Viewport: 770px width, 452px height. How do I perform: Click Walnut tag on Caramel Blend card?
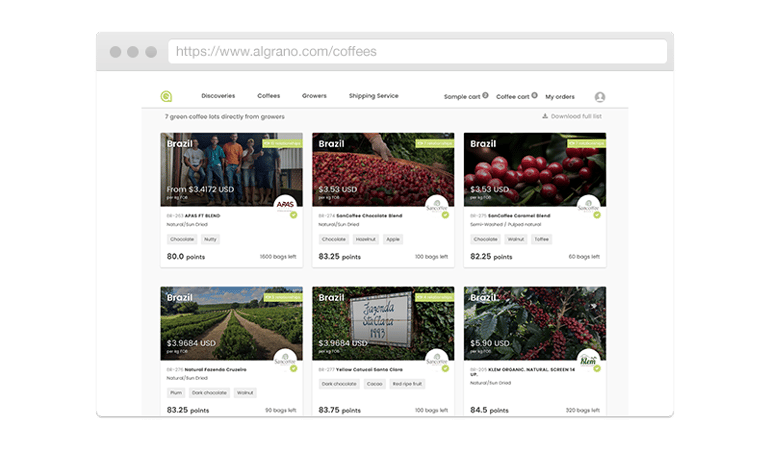coord(516,239)
